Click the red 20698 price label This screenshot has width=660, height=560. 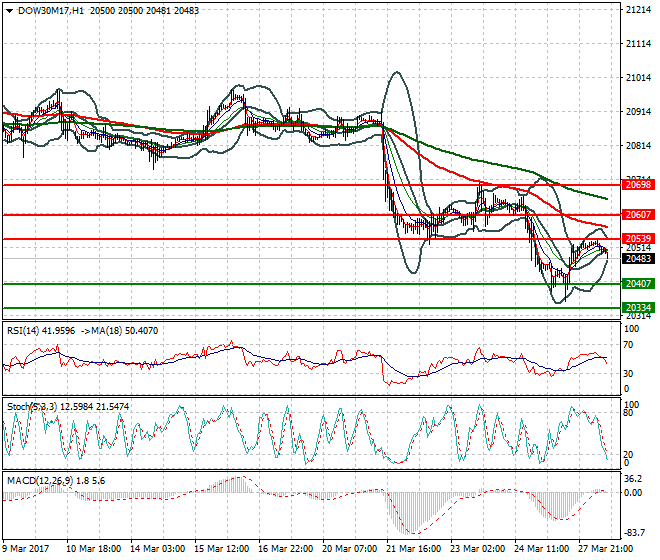pyautogui.click(x=638, y=184)
